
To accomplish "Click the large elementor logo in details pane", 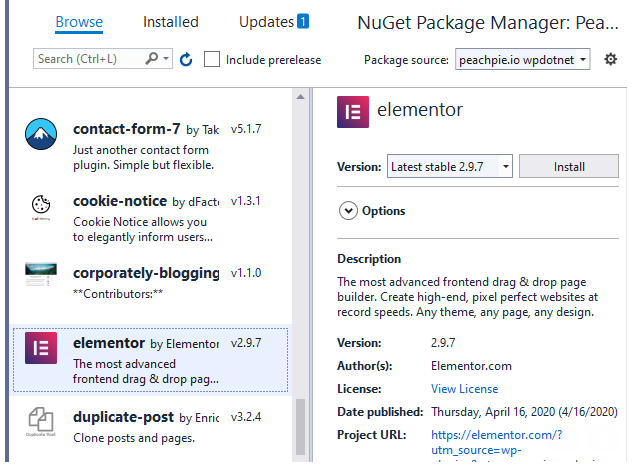I will 353,112.
